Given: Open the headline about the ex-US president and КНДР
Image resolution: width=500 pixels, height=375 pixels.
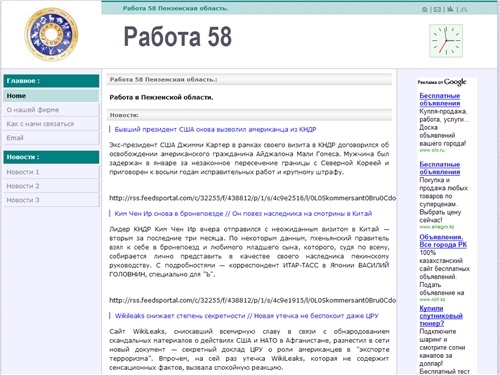Looking at the screenshot, I should click(215, 129).
